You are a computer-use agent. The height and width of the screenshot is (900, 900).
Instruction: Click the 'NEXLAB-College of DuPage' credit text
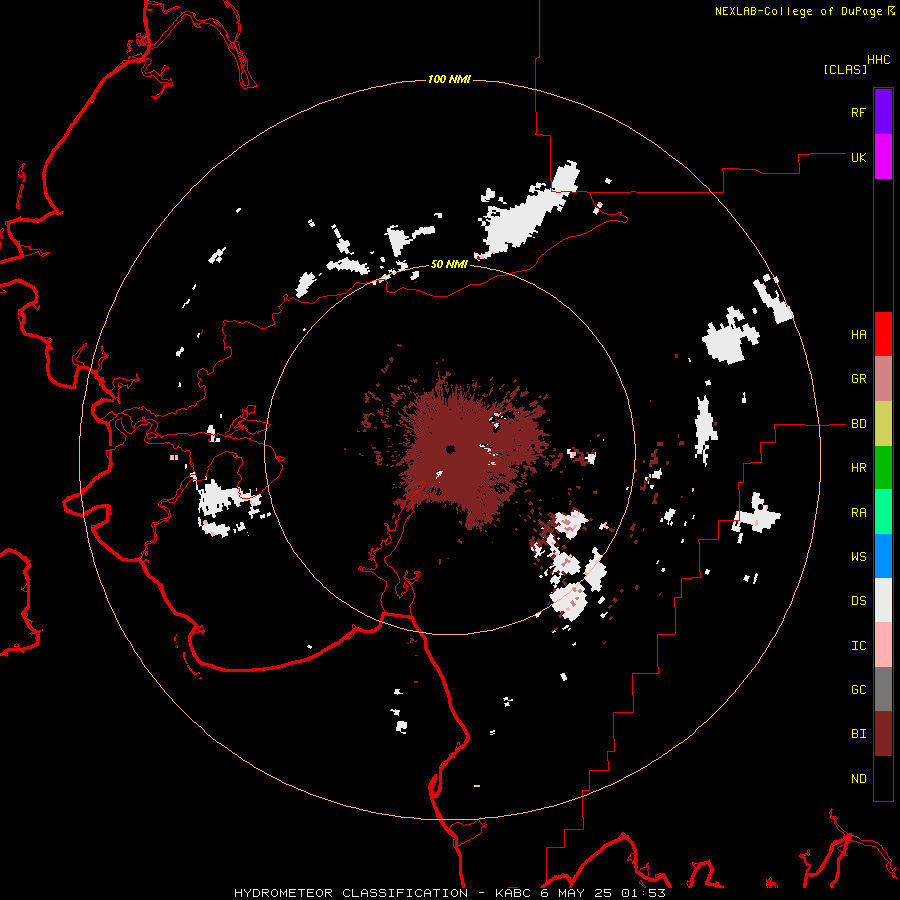[798, 11]
